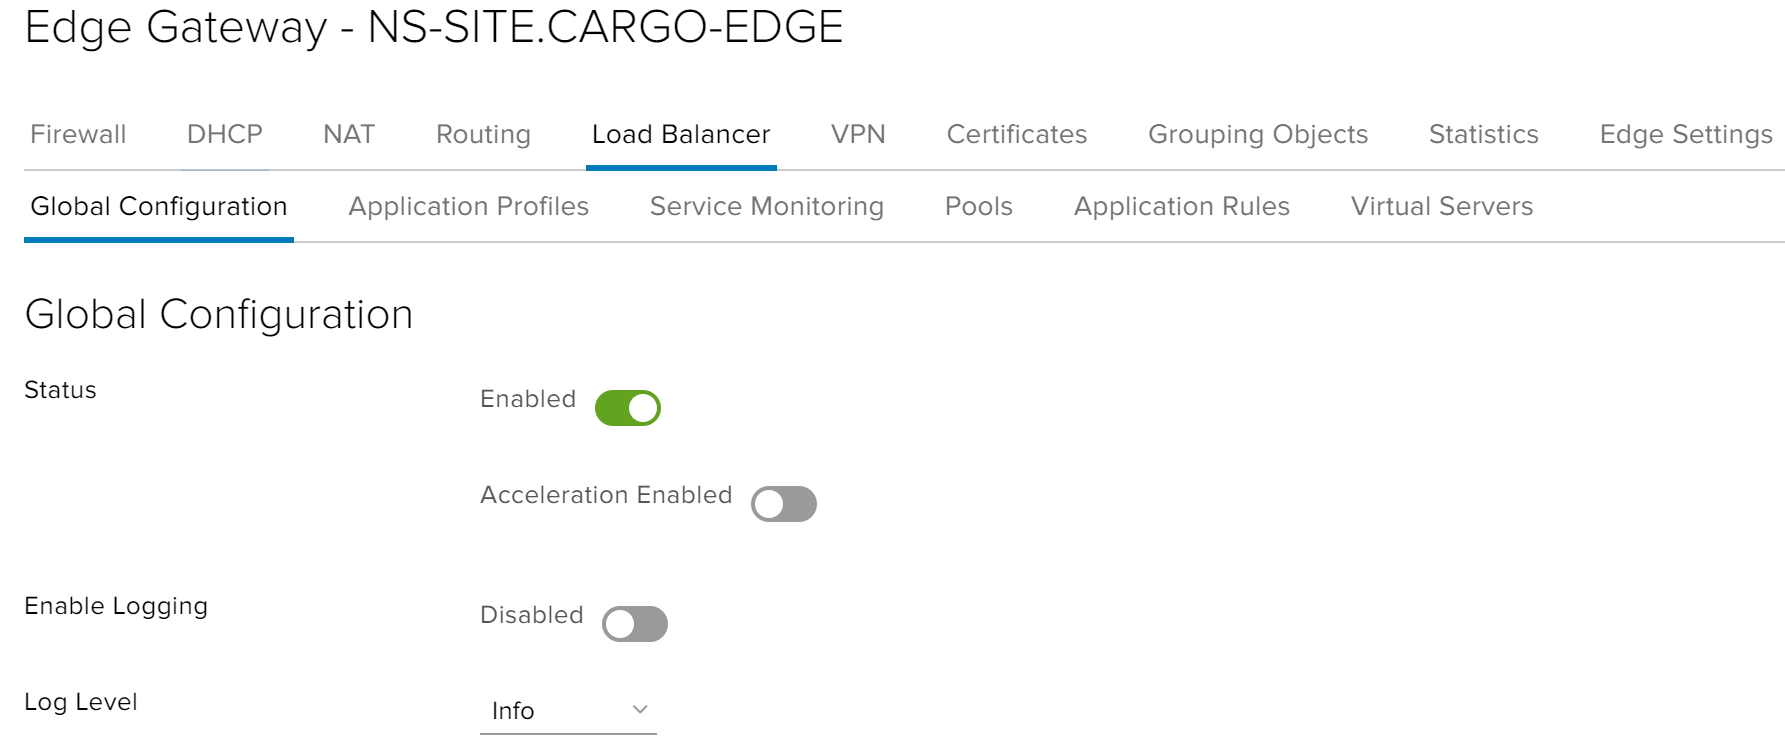1785x746 pixels.
Task: Go to the NAT tab
Action: pyautogui.click(x=349, y=134)
